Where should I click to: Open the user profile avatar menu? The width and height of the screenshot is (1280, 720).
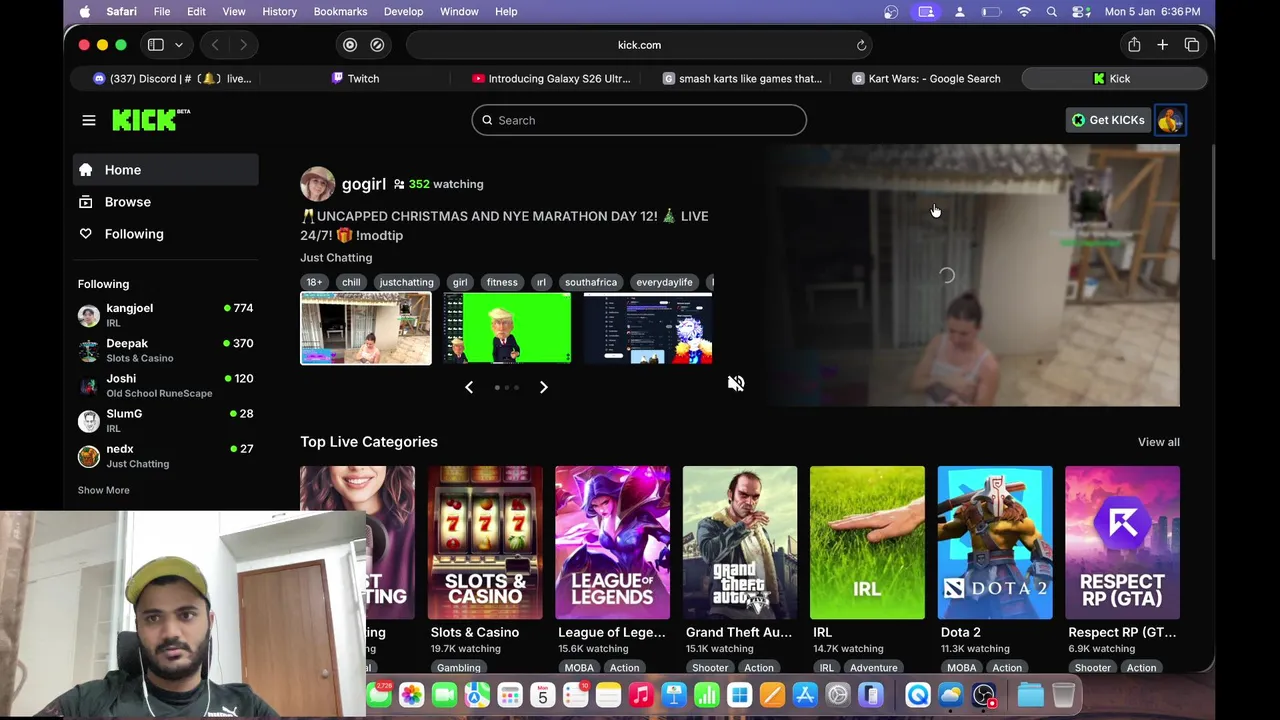[x=1170, y=120]
